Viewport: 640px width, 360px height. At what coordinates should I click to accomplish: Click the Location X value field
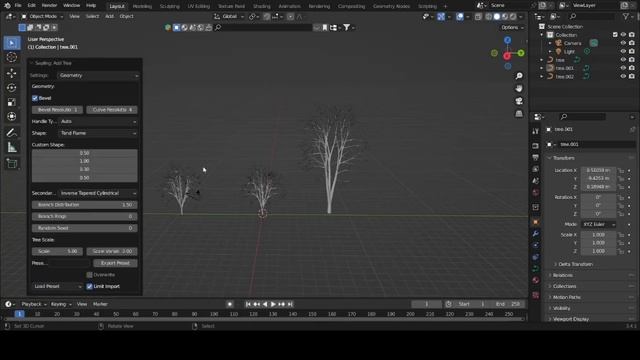coord(598,170)
